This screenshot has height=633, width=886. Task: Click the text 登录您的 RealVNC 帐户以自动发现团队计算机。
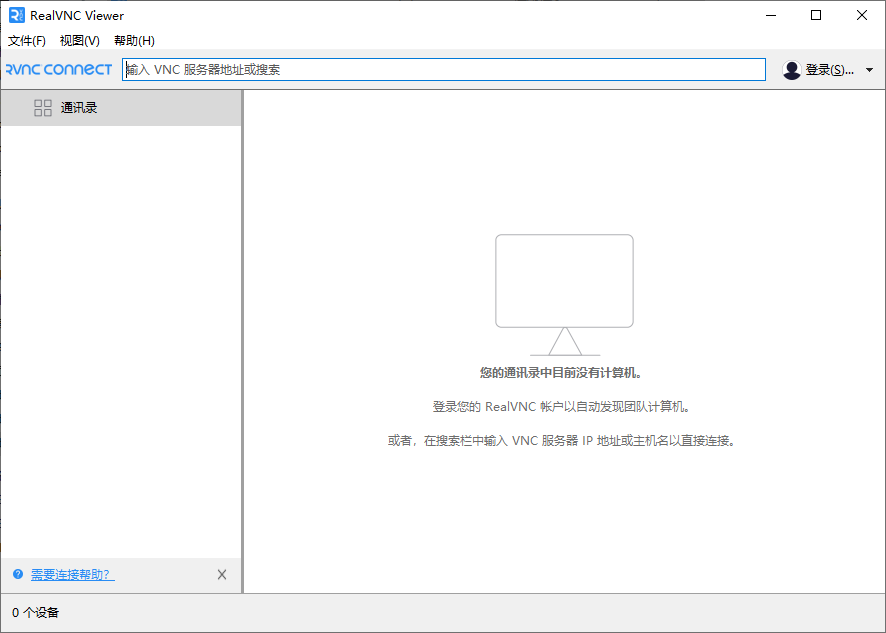pyautogui.click(x=562, y=407)
